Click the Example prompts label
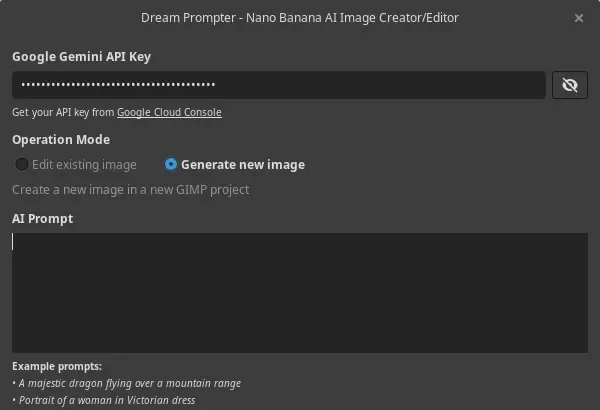Image resolution: width=600 pixels, height=410 pixels. pos(57,366)
